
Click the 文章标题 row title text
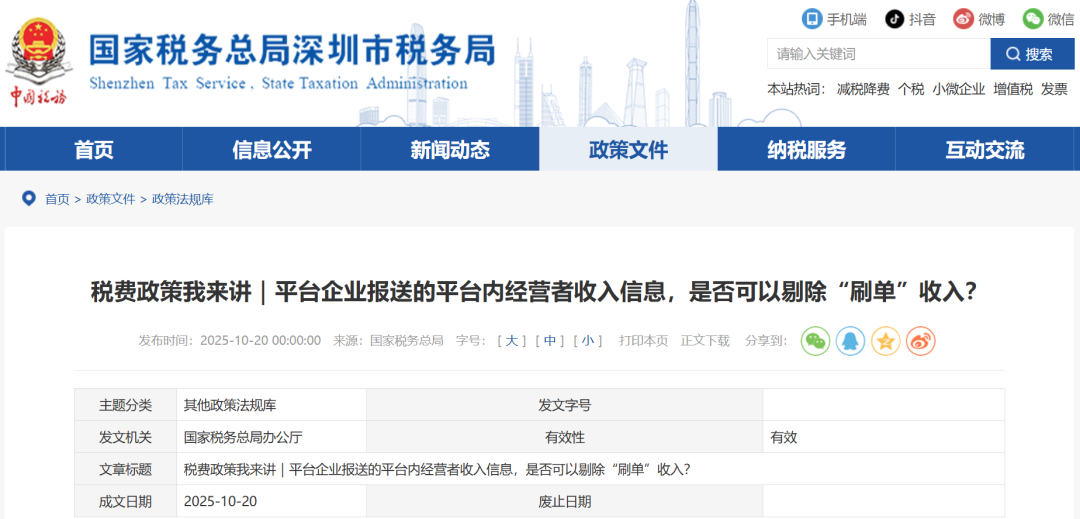(437, 469)
